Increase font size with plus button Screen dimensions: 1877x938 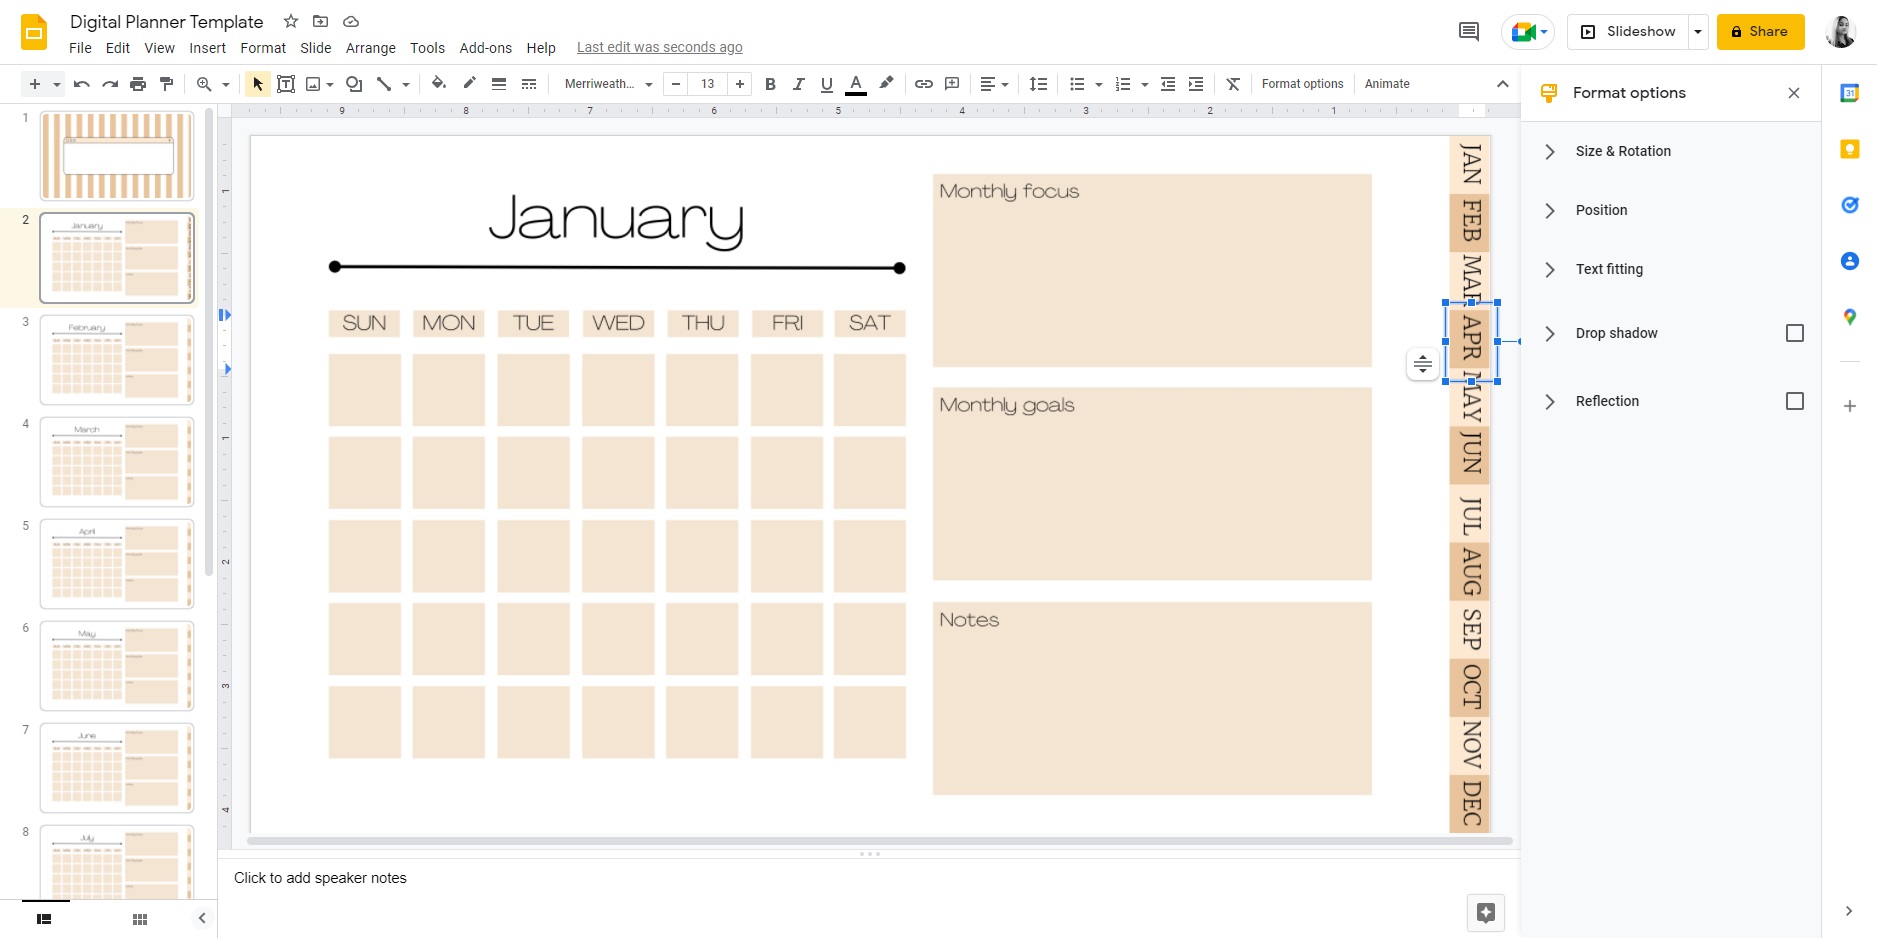[740, 84]
